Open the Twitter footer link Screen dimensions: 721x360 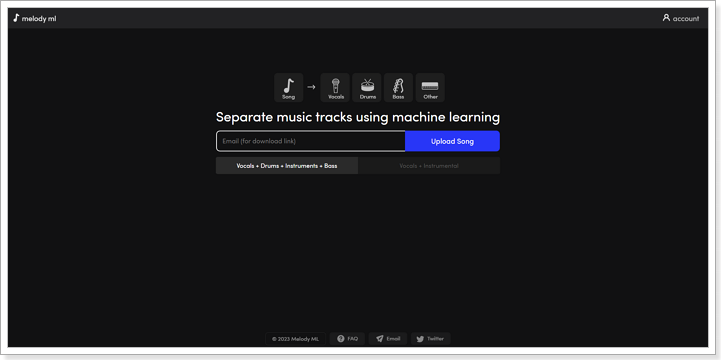click(430, 339)
